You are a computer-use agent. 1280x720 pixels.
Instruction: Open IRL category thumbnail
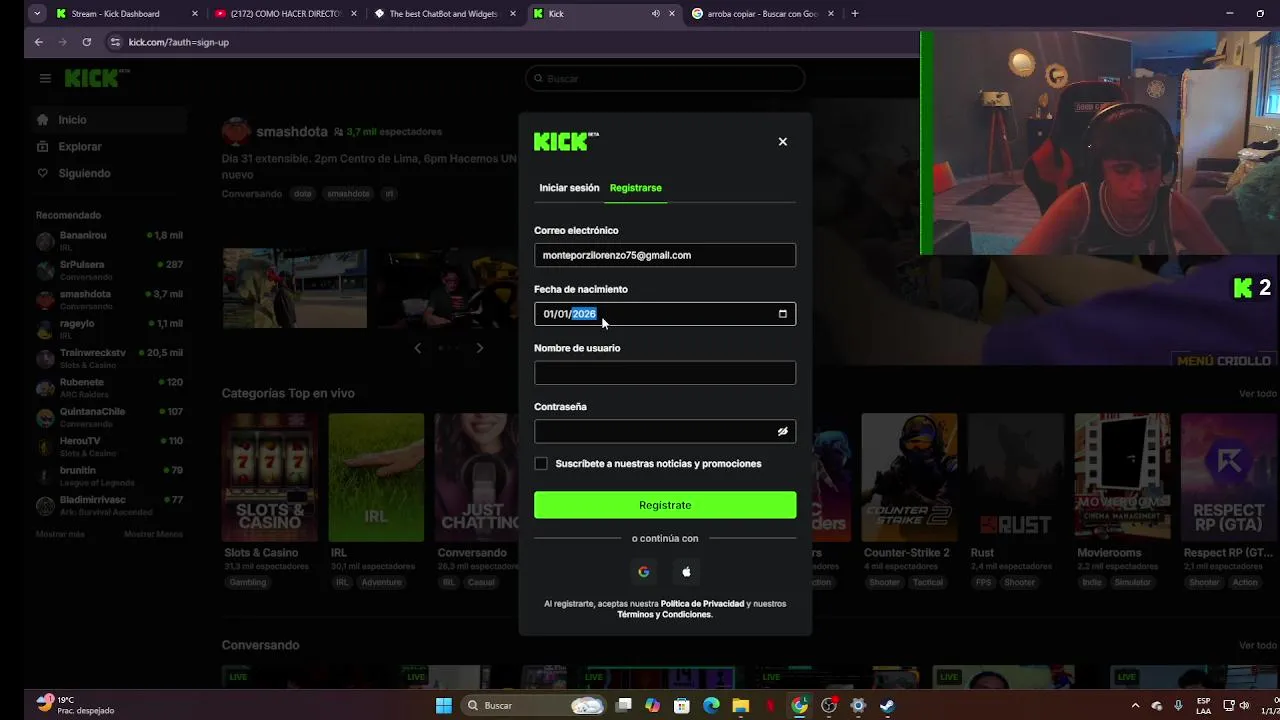[376, 477]
